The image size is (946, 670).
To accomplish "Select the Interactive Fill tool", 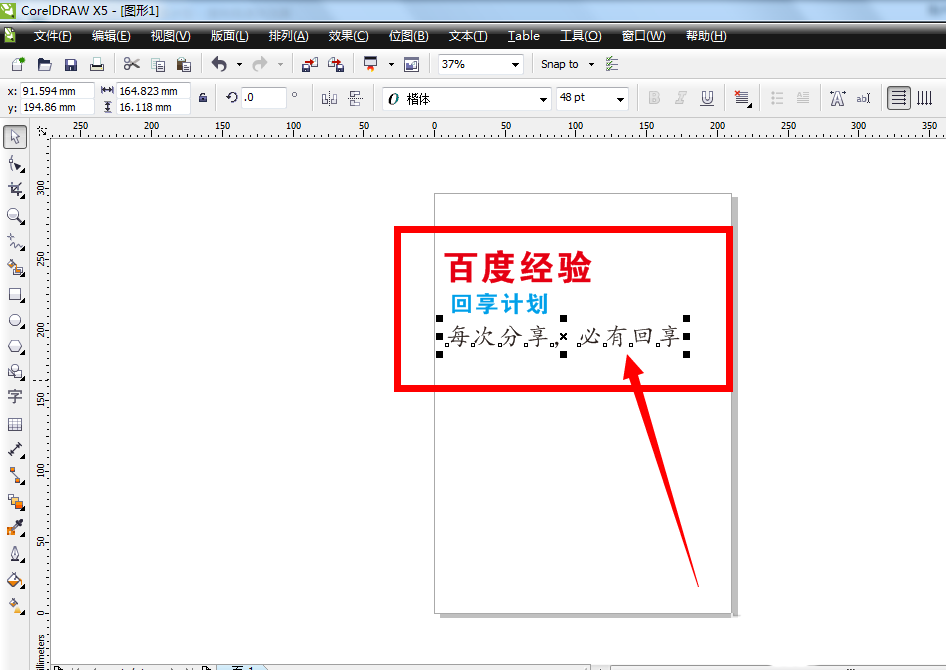I will click(15, 605).
